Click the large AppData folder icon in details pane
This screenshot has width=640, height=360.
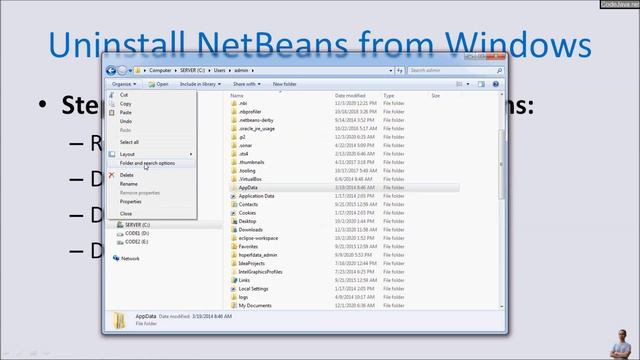(120, 320)
